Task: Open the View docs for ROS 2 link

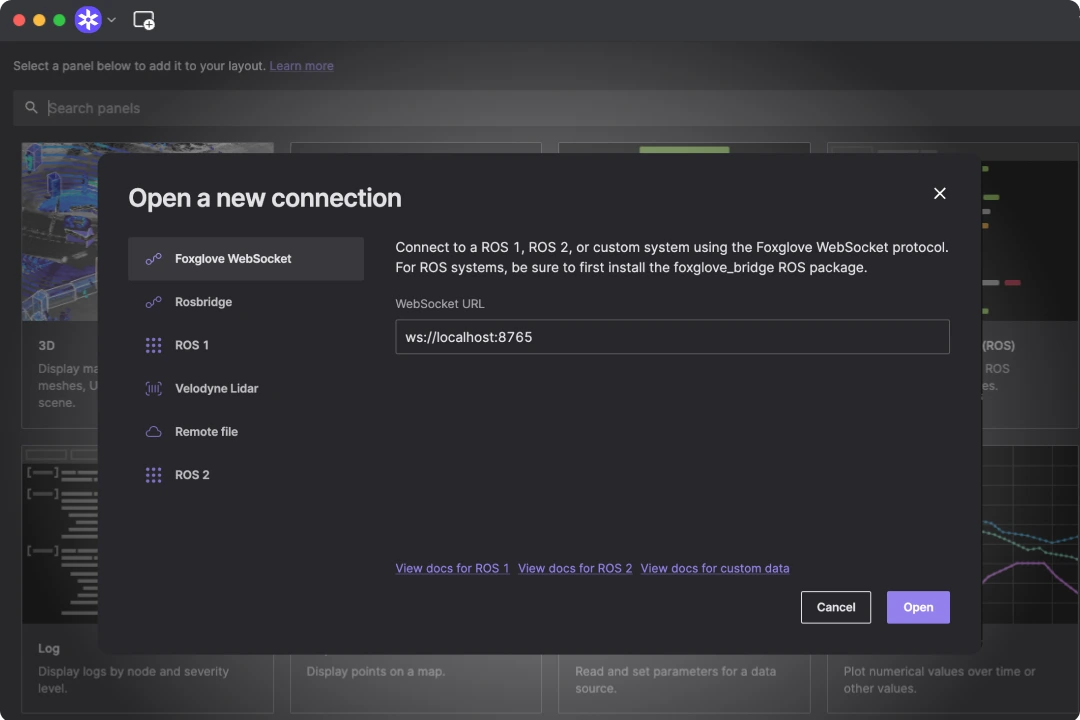Action: pyautogui.click(x=575, y=568)
